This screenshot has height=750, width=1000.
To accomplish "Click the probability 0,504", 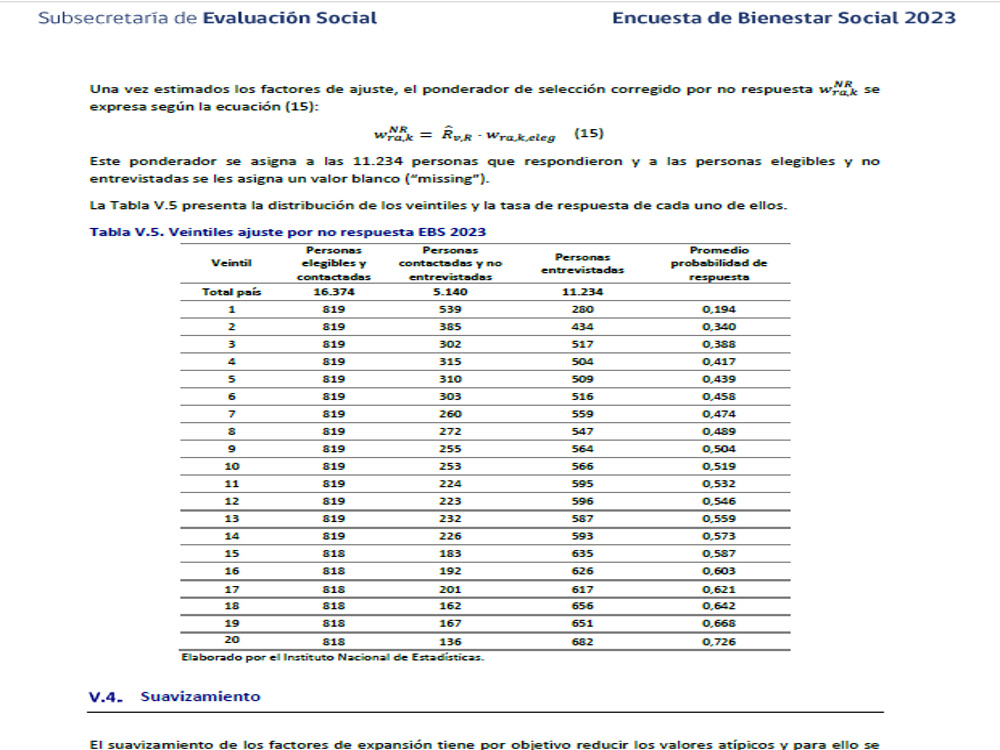I will coord(719,449).
